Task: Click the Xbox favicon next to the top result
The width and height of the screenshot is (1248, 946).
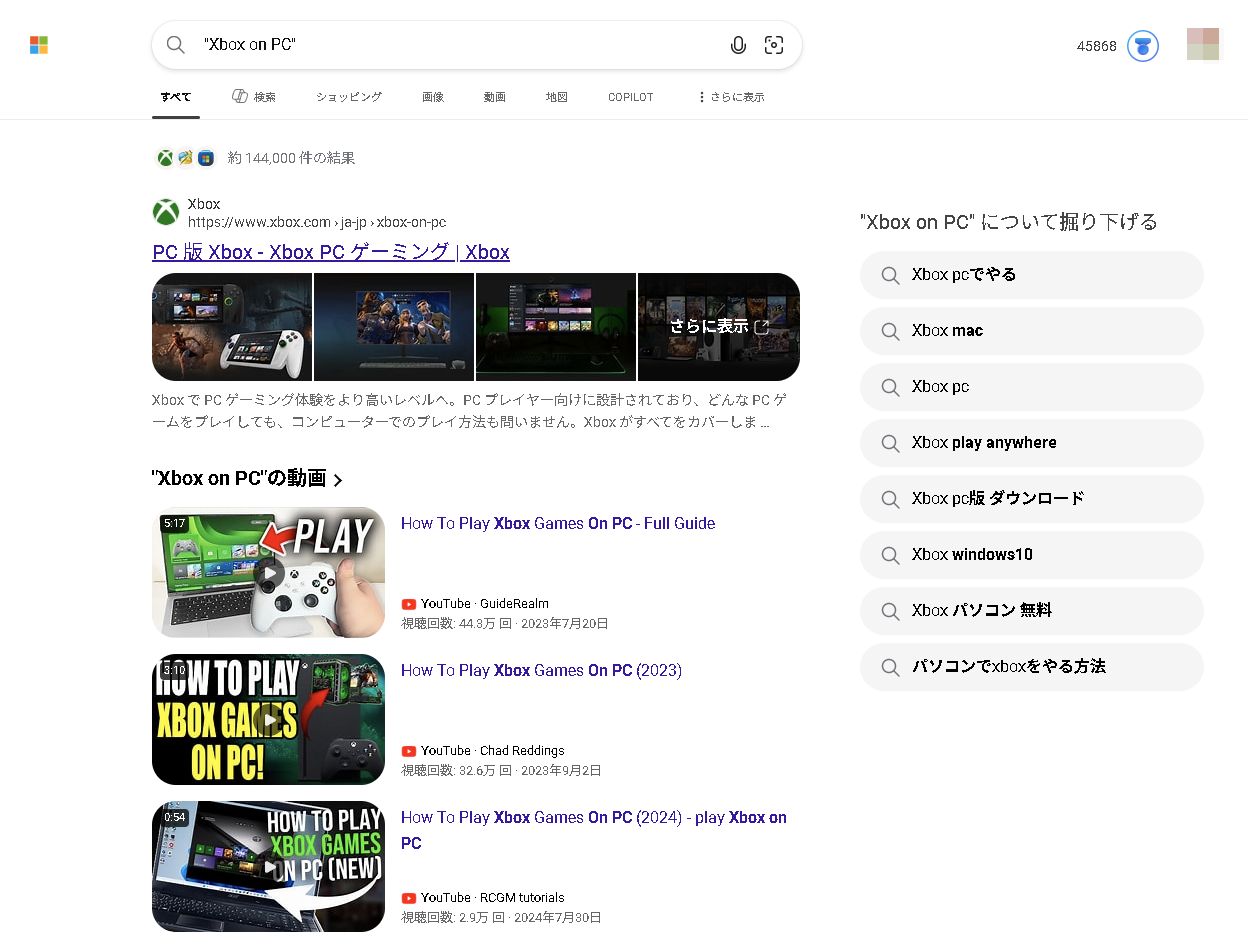Action: pyautogui.click(x=165, y=212)
